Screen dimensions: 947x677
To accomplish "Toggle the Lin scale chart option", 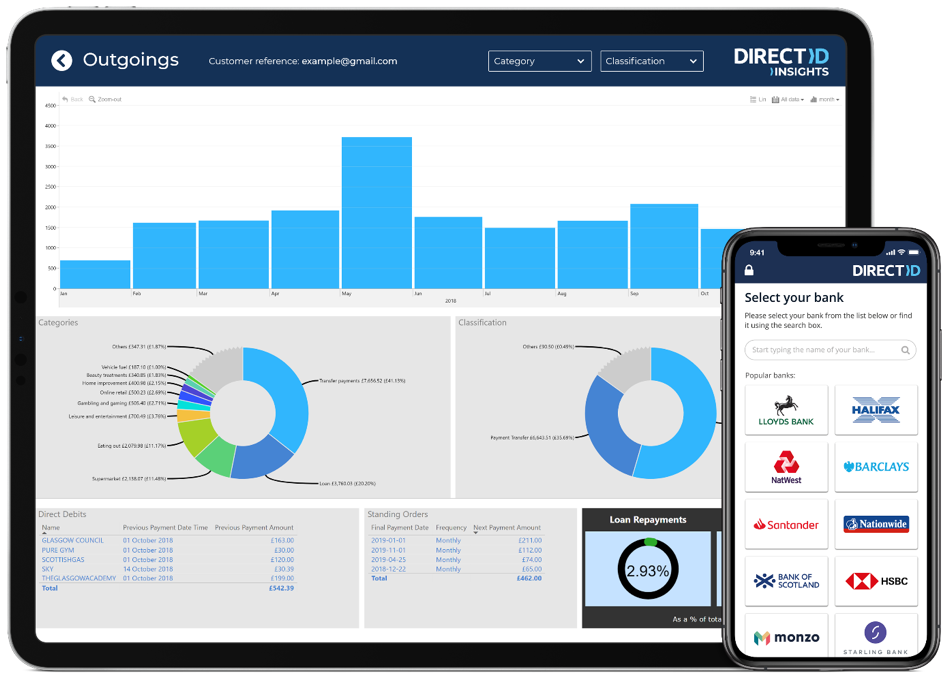I will coord(758,99).
